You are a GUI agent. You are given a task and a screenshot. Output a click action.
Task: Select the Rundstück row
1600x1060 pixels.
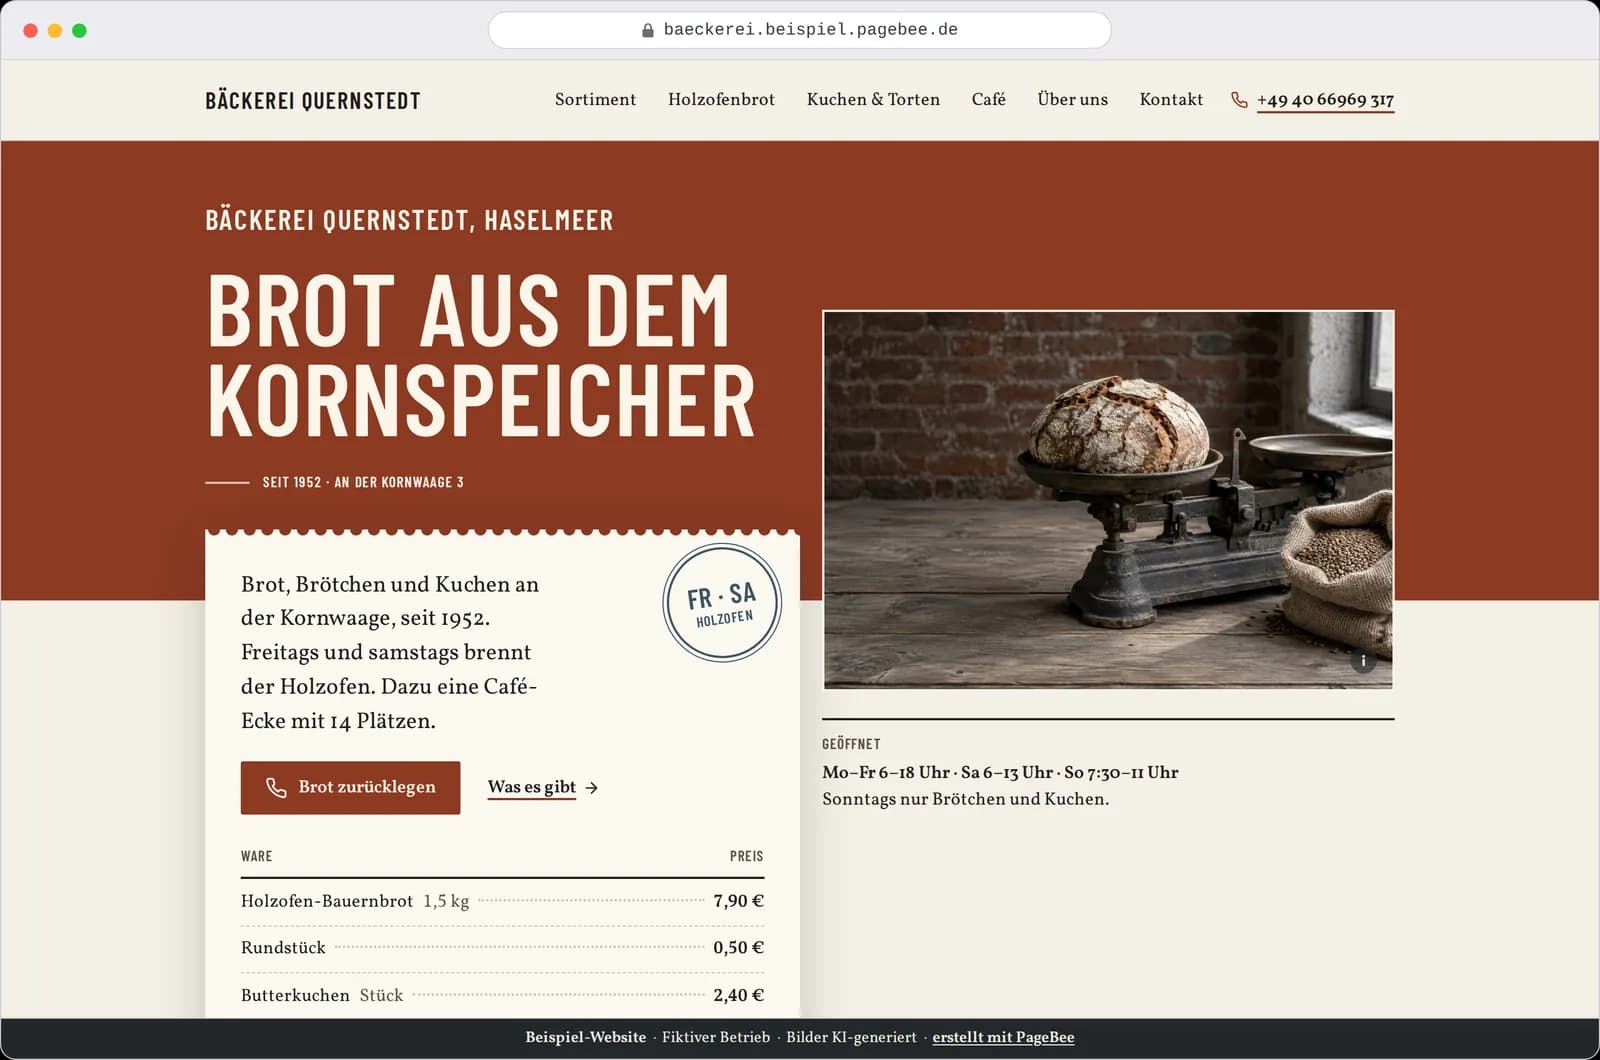502,948
